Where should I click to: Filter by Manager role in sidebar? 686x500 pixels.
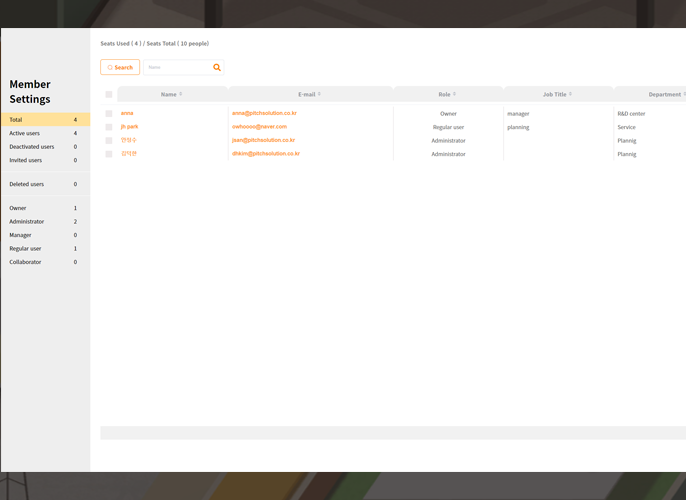point(46,235)
